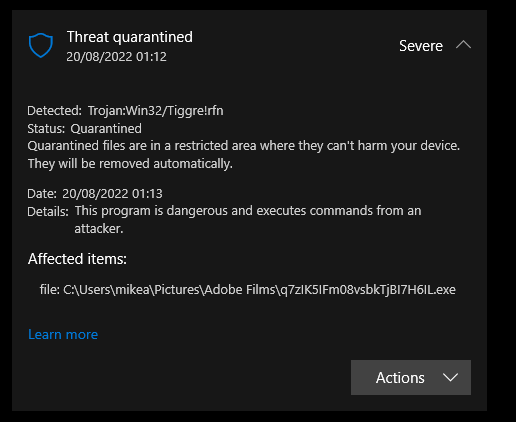The image size is (516, 422).
Task: Click the blue shield threat icon
Action: (41, 45)
